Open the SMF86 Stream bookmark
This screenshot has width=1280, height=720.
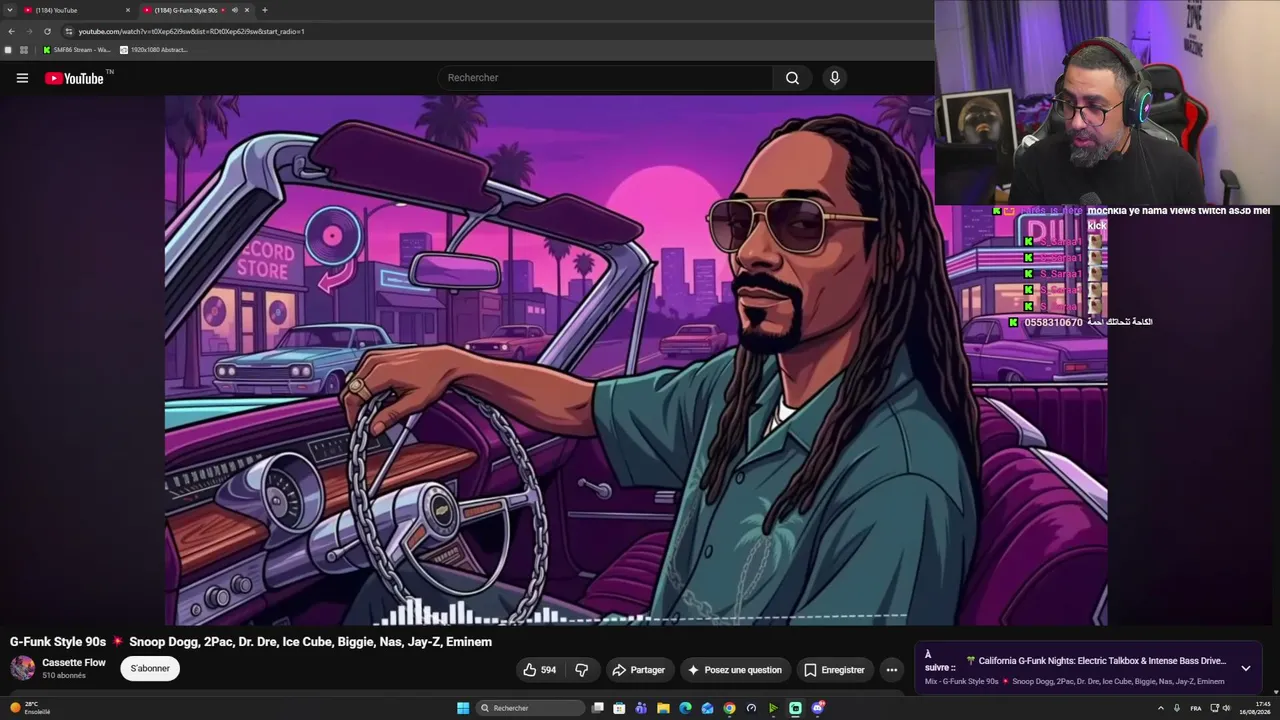(x=76, y=50)
